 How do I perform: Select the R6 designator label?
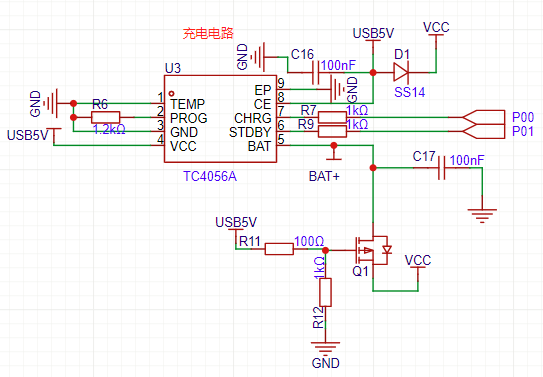(100, 104)
